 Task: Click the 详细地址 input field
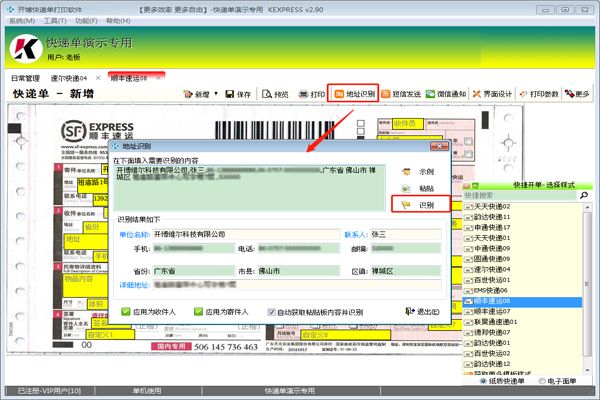click(x=297, y=285)
